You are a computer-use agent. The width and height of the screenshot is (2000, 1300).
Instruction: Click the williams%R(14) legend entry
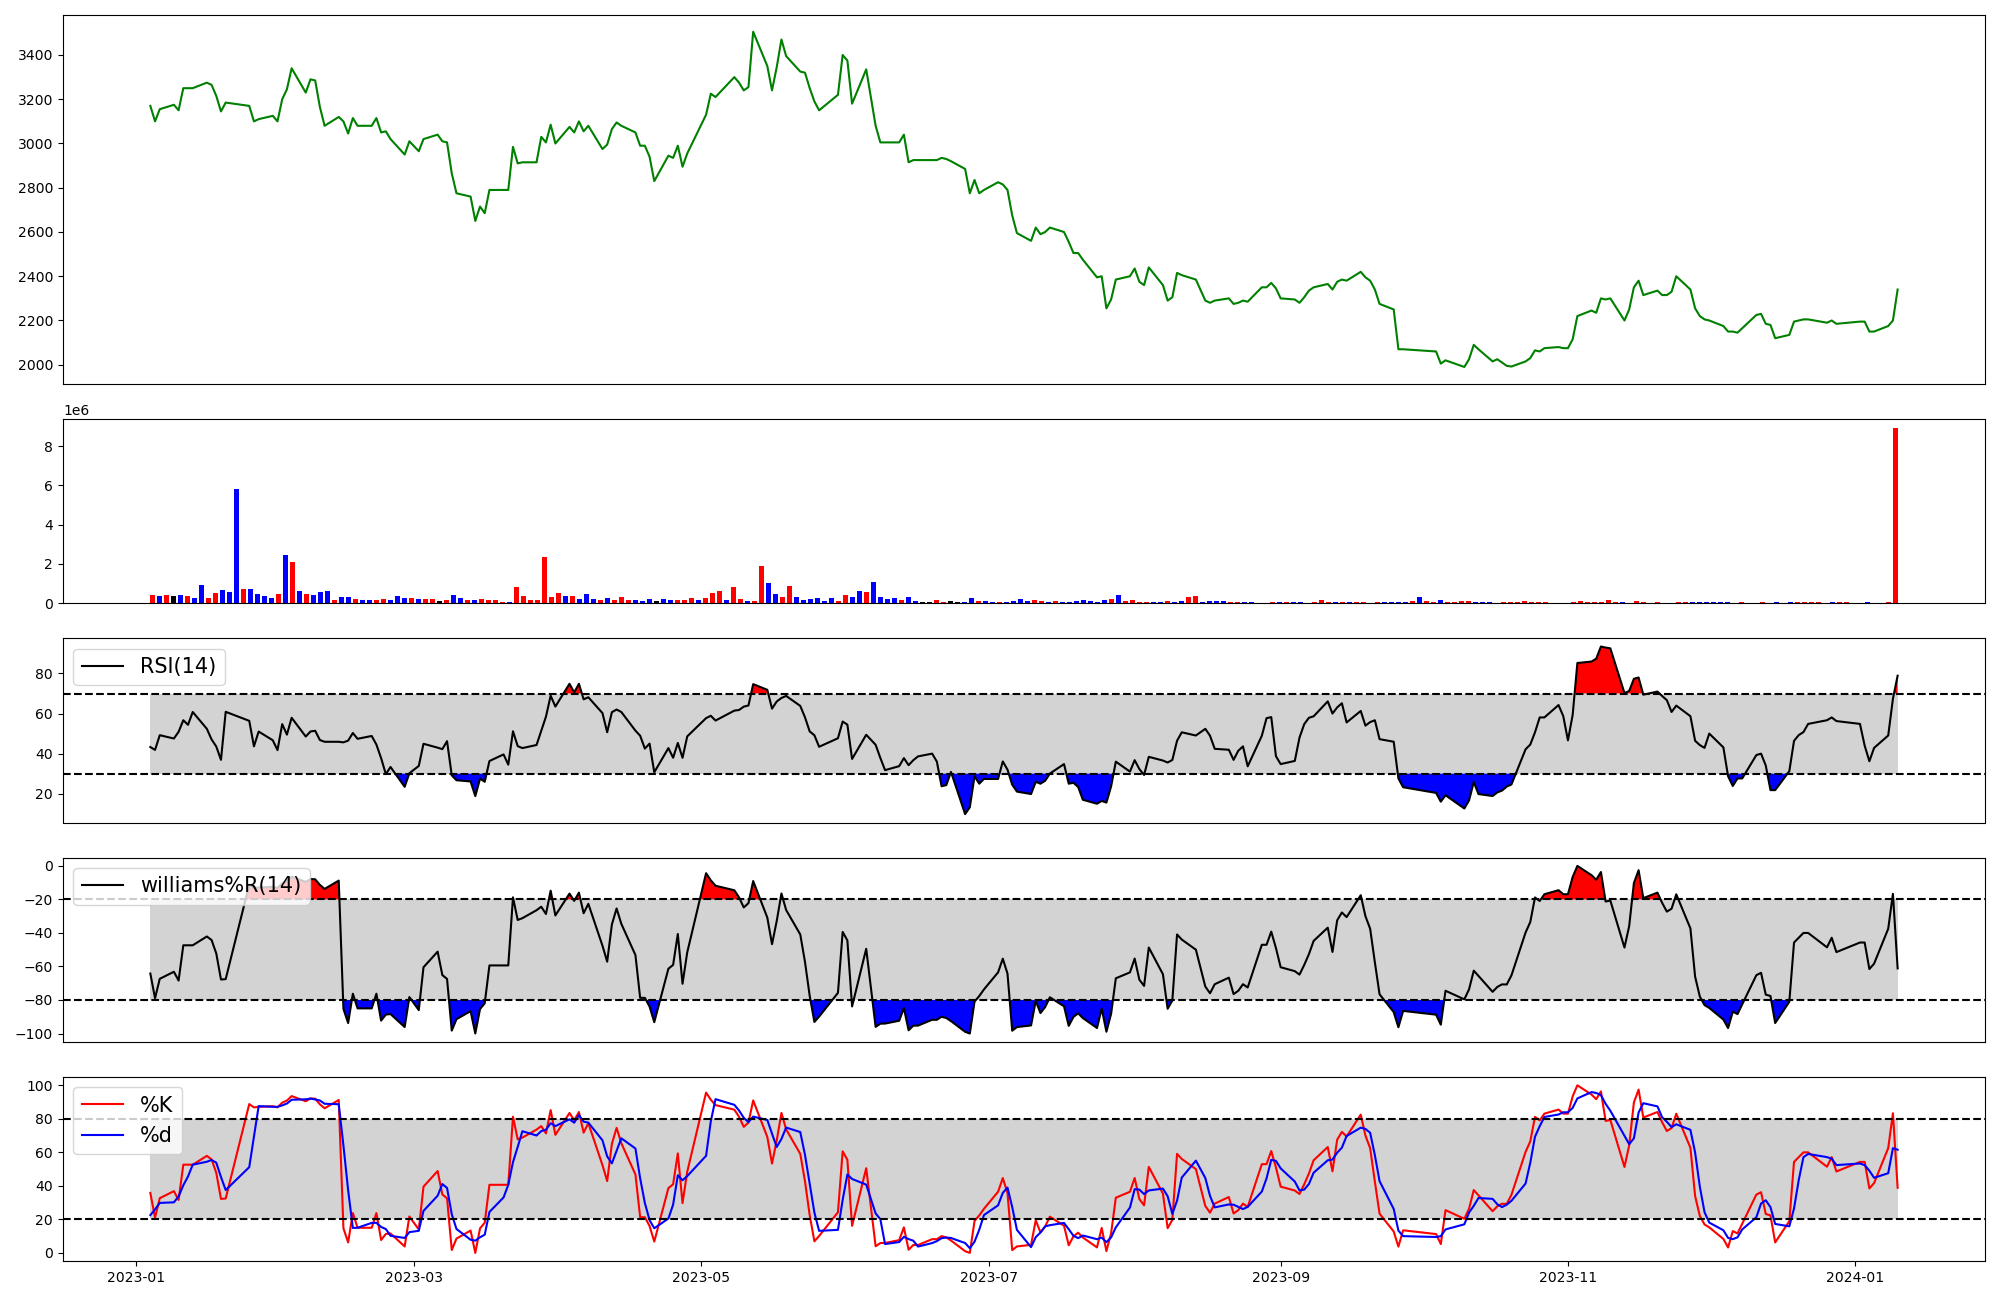(220, 885)
